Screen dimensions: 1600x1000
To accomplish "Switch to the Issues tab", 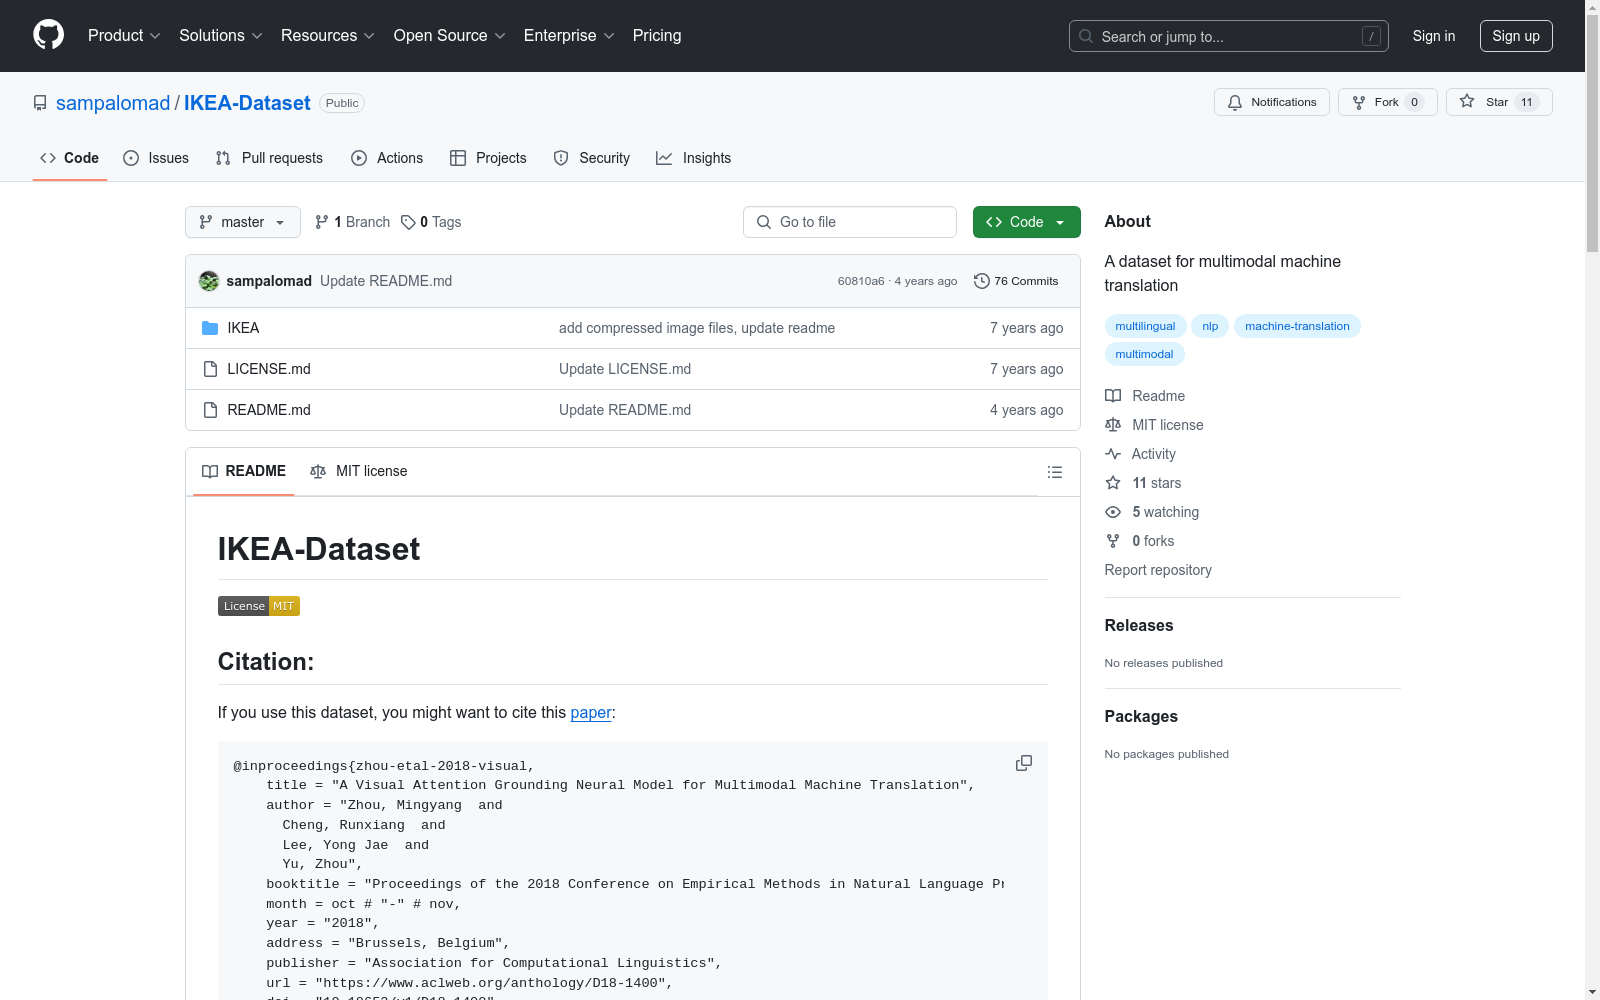I will coord(156,158).
